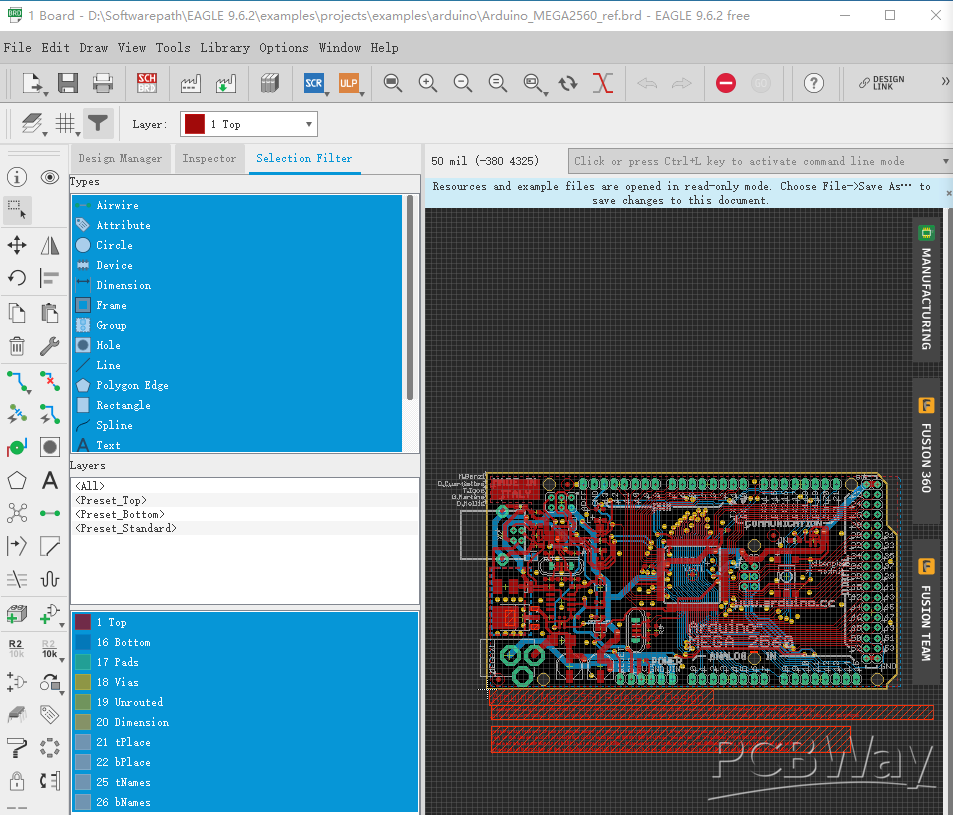Select the Polygon tool
Screen dimensions: 953x815
[17, 481]
